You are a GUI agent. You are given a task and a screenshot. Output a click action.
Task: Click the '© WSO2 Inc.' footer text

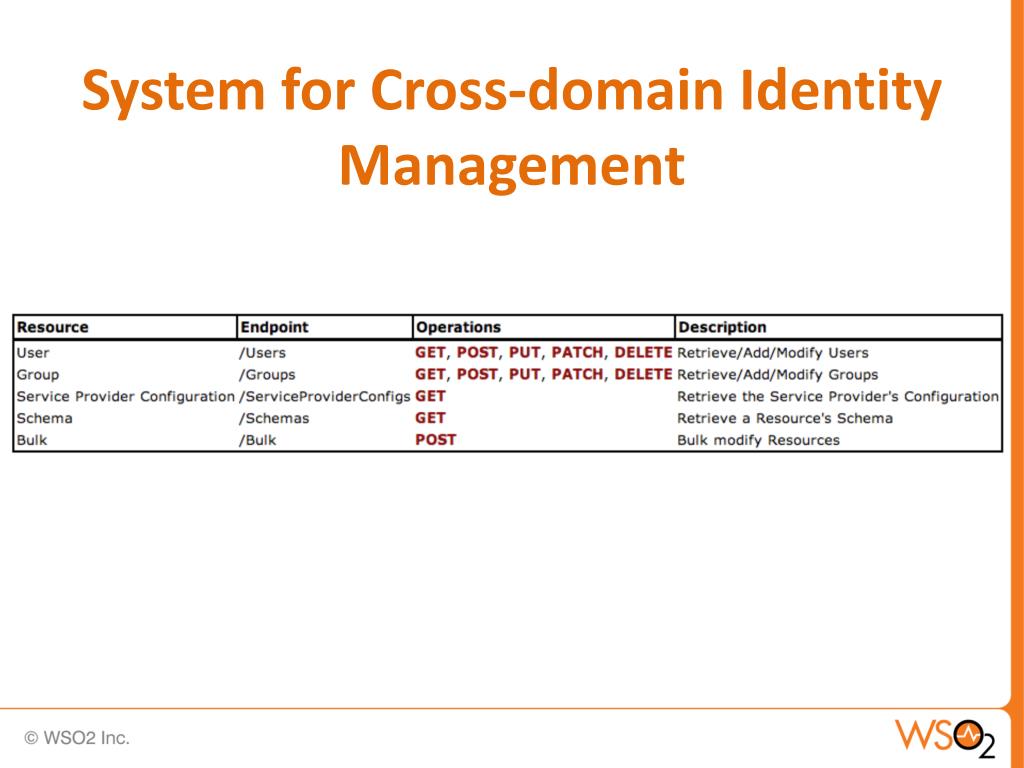[x=77, y=738]
